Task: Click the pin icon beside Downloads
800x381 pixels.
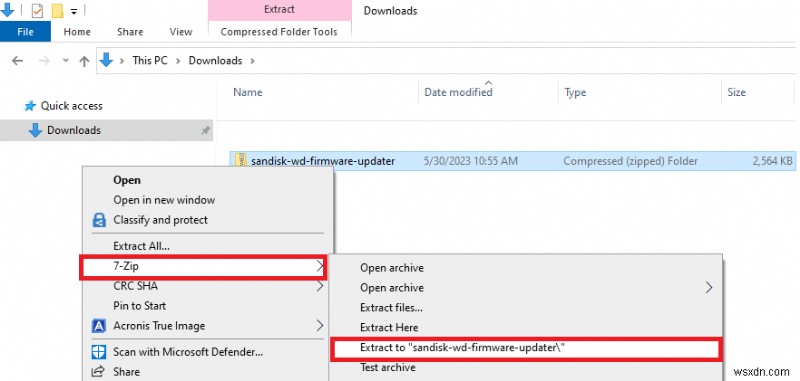Action: click(x=205, y=131)
